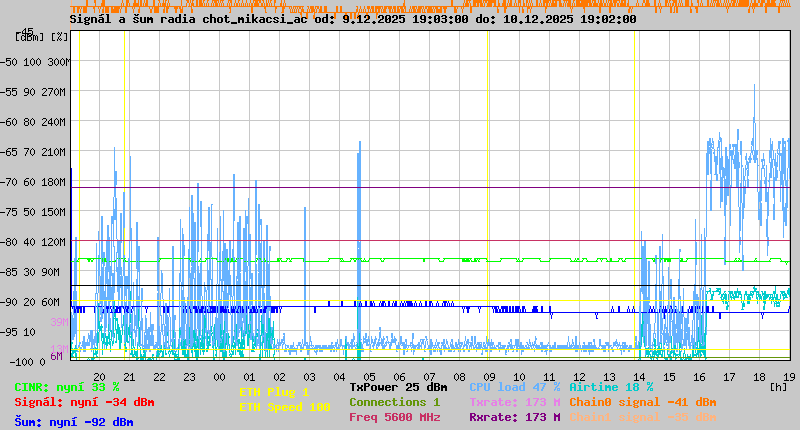Screen dimensions: 800x430
Task: Select the 'Signál: nyní -34 dBm' legend entry
Action: [84, 402]
